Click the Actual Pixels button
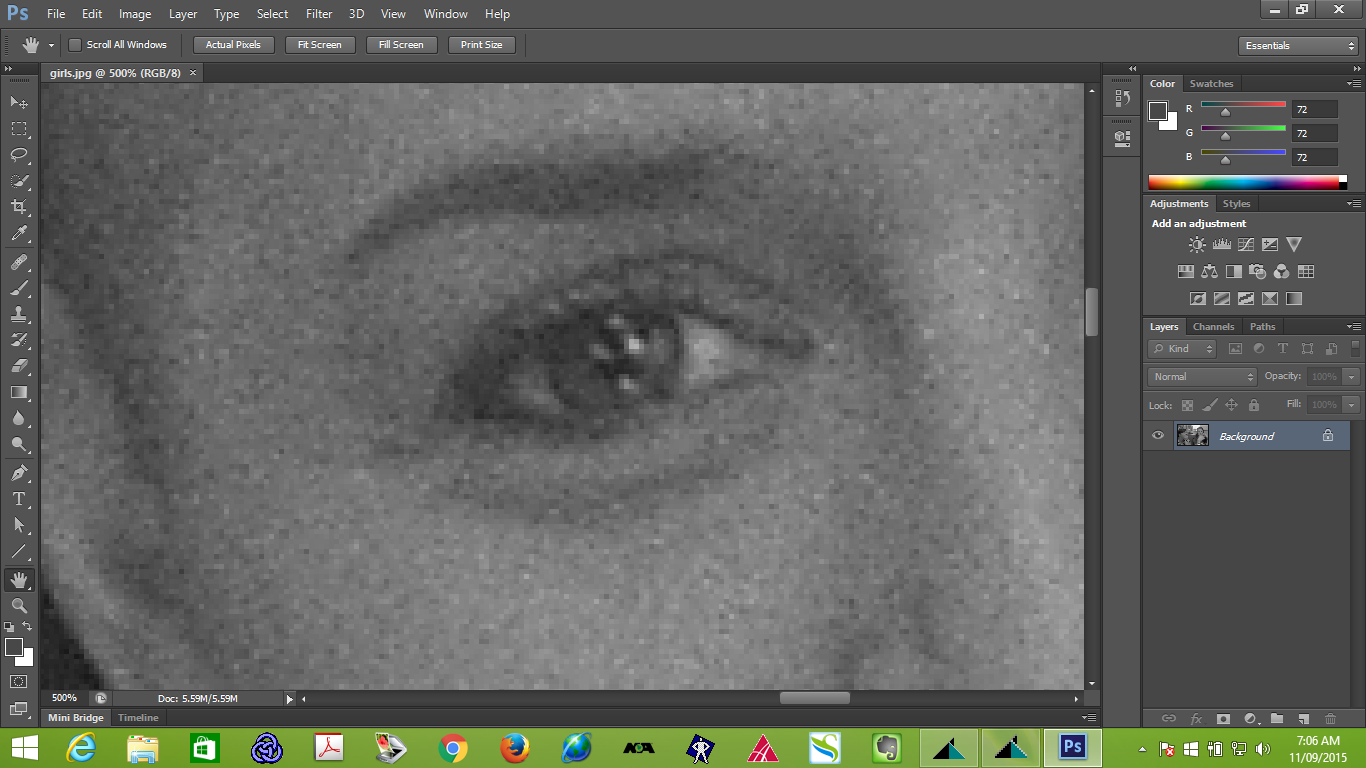Image resolution: width=1366 pixels, height=768 pixels. [233, 45]
